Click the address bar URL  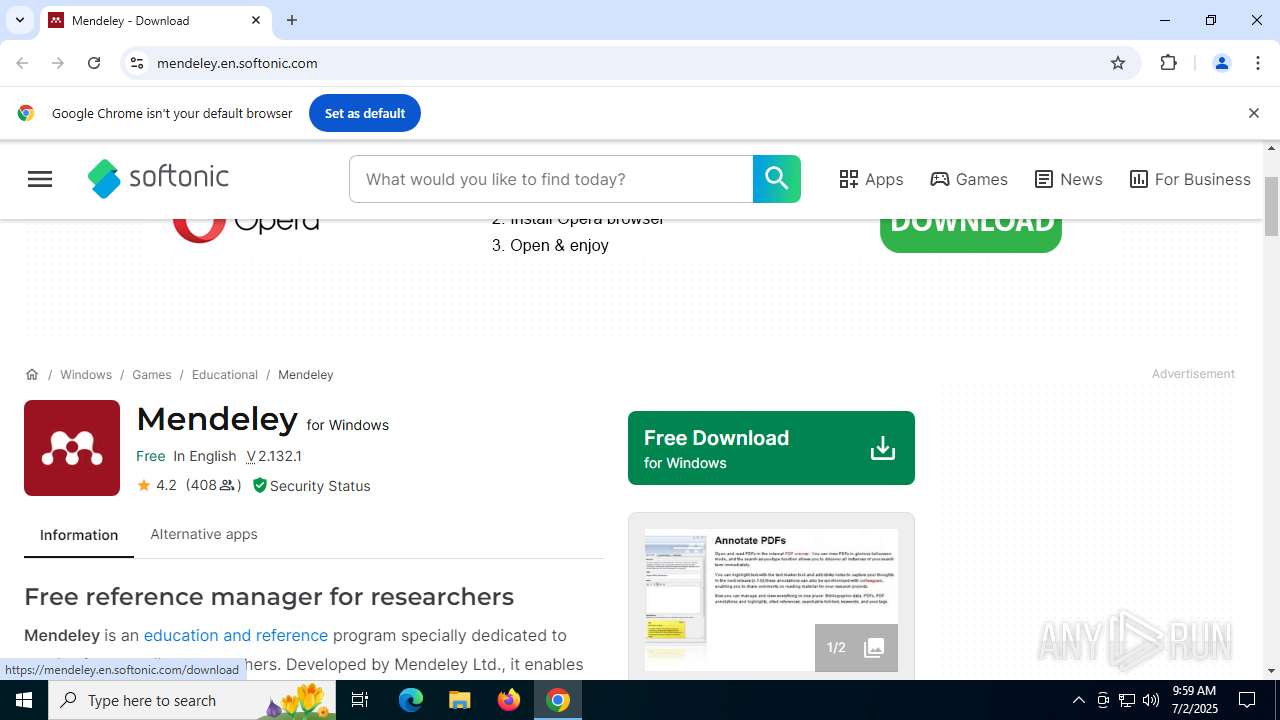click(237, 63)
